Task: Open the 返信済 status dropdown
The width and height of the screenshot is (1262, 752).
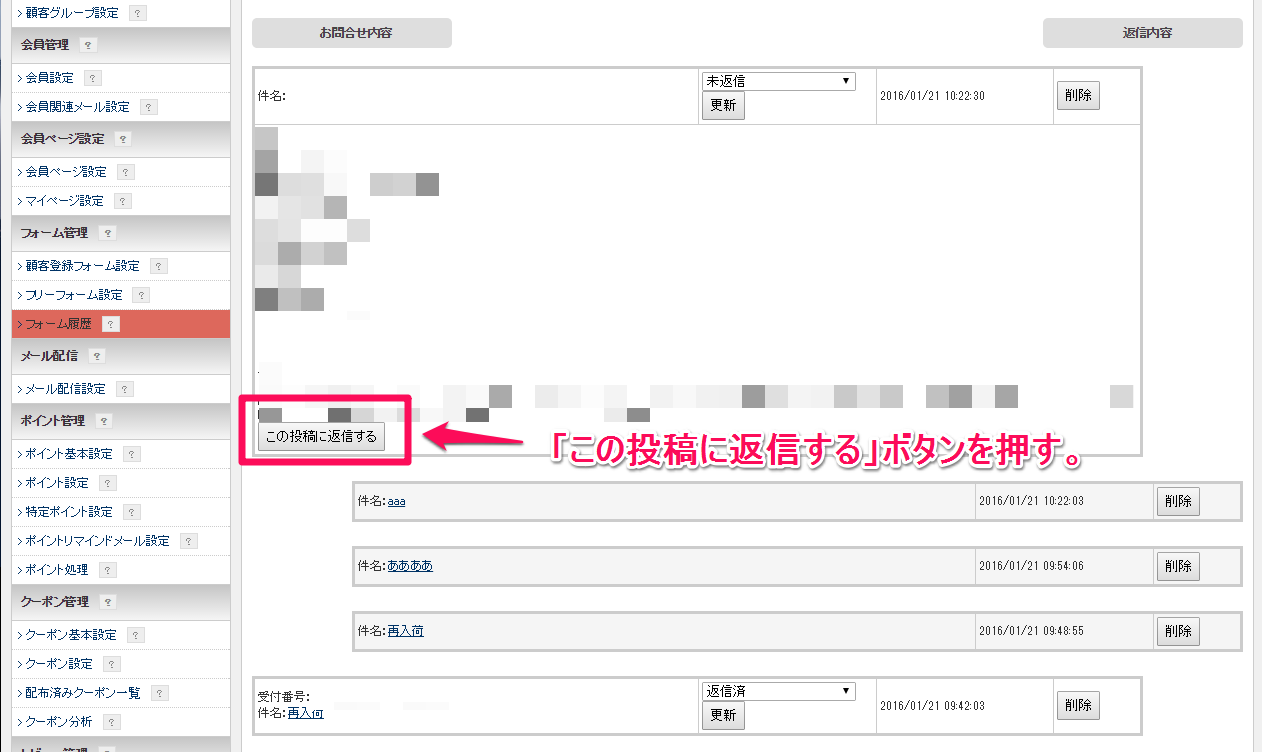Action: (778, 691)
